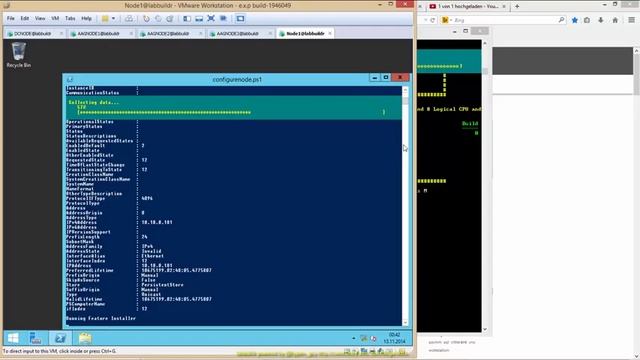
Task: Close the DCNODE@labbuildr tab
Action: (x=62, y=33)
